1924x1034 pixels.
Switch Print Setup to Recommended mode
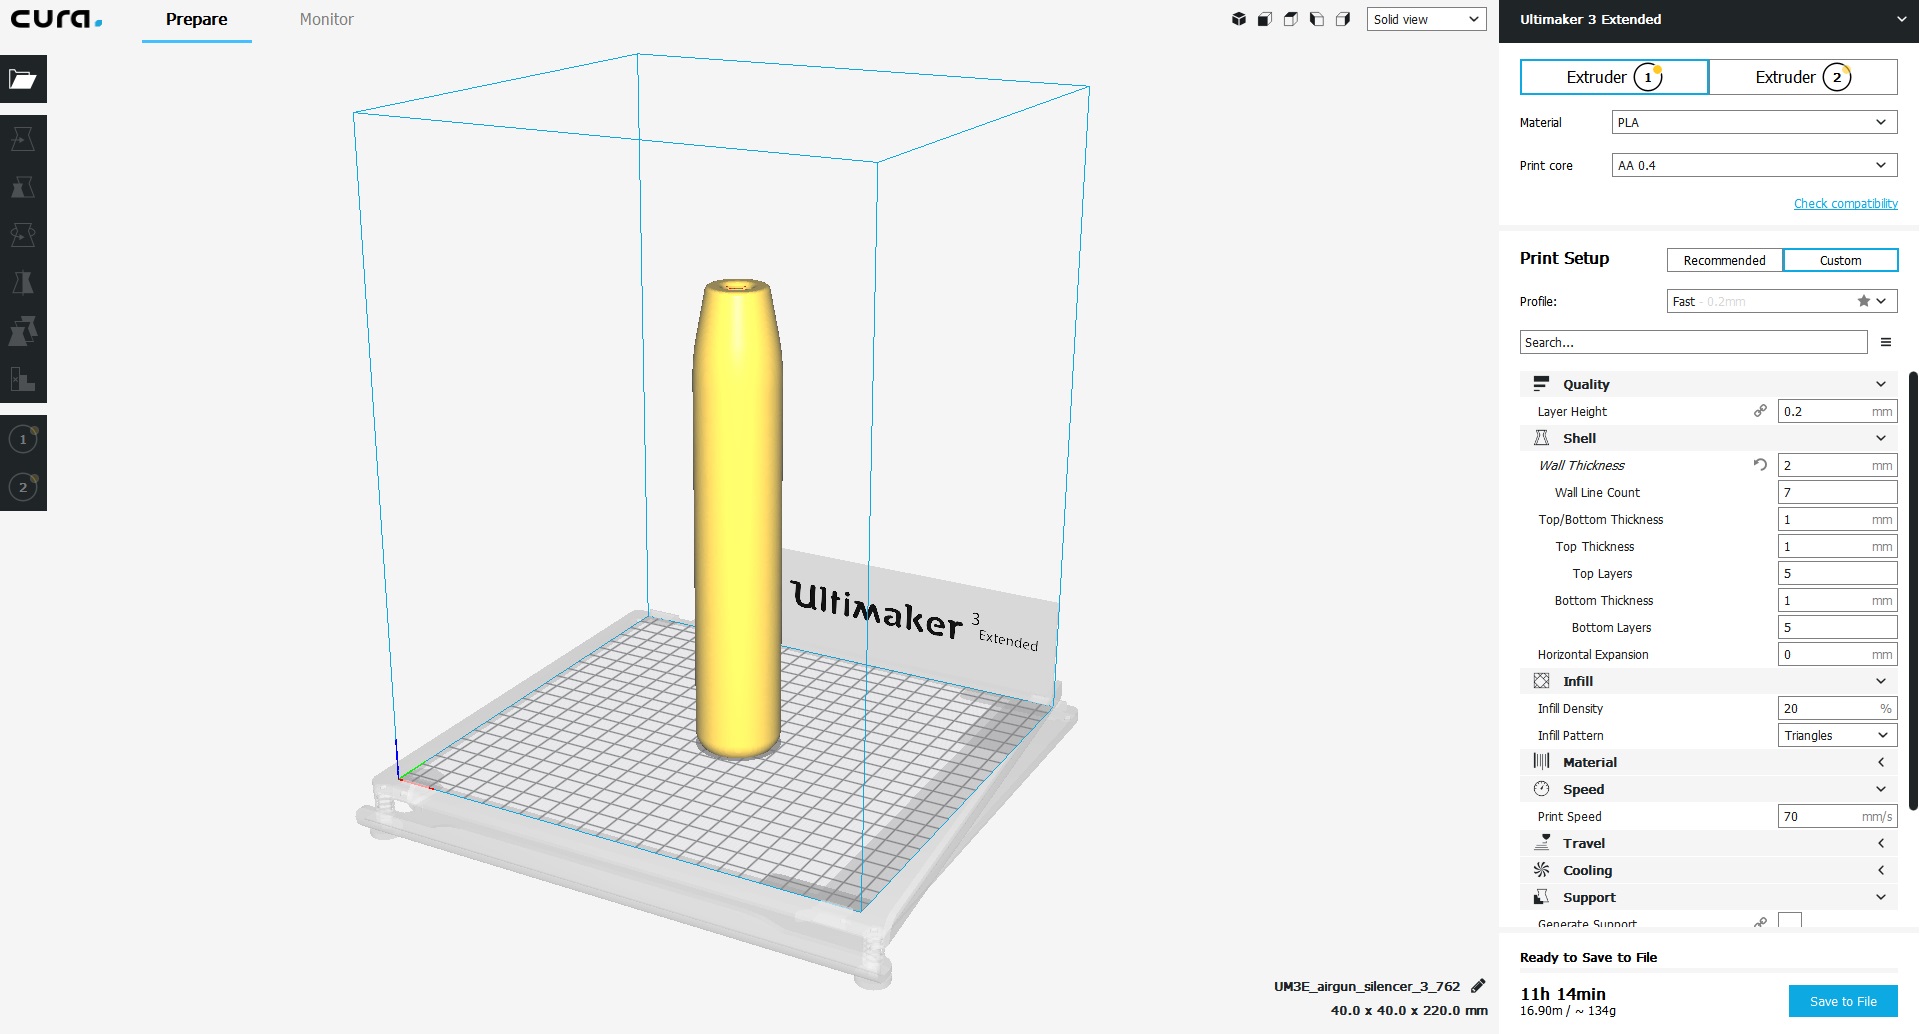[1724, 260]
